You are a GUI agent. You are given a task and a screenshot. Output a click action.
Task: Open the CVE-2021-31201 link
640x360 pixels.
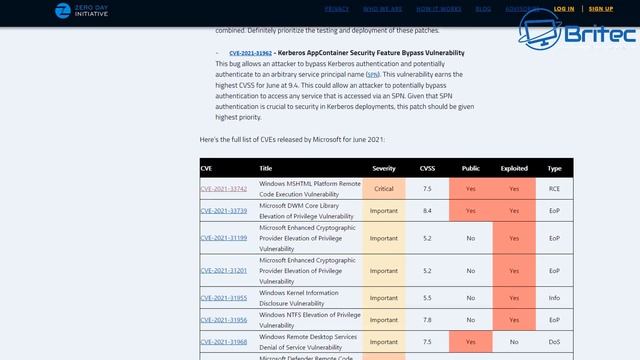[x=224, y=271]
